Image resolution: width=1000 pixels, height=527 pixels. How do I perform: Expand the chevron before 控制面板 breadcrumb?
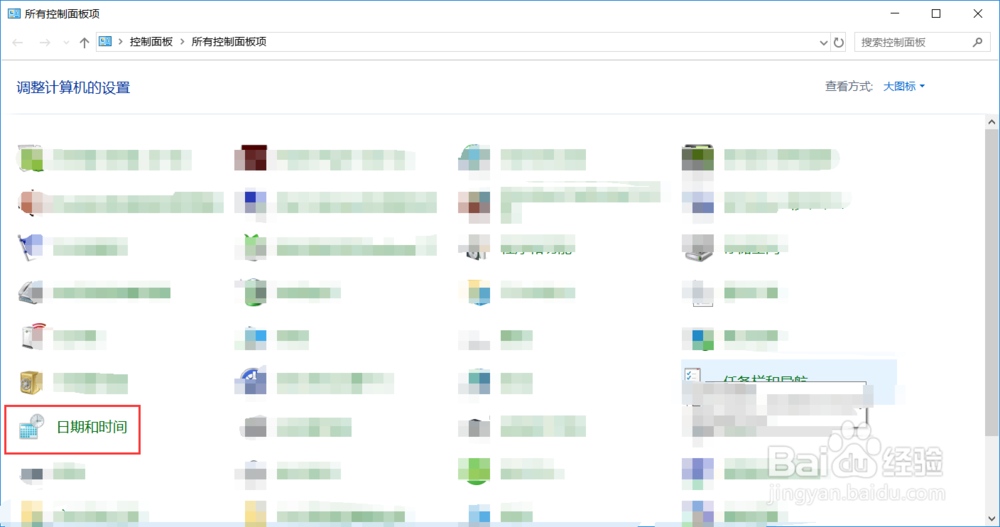tap(121, 41)
